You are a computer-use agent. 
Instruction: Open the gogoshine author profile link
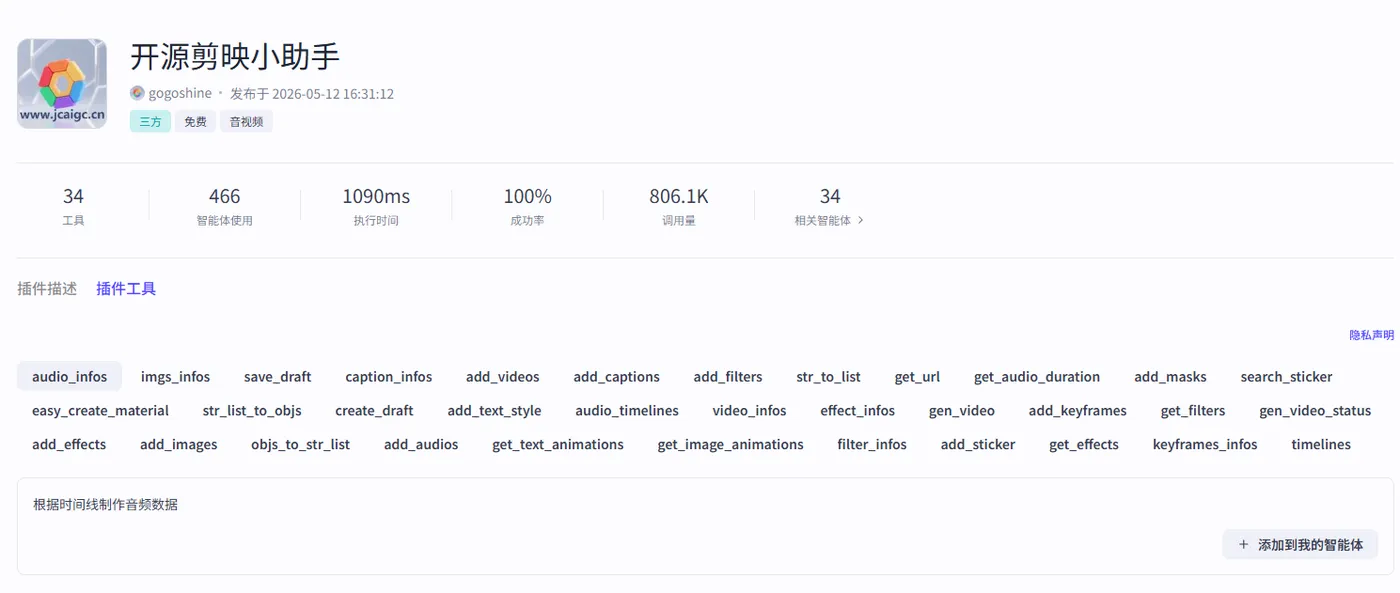180,93
